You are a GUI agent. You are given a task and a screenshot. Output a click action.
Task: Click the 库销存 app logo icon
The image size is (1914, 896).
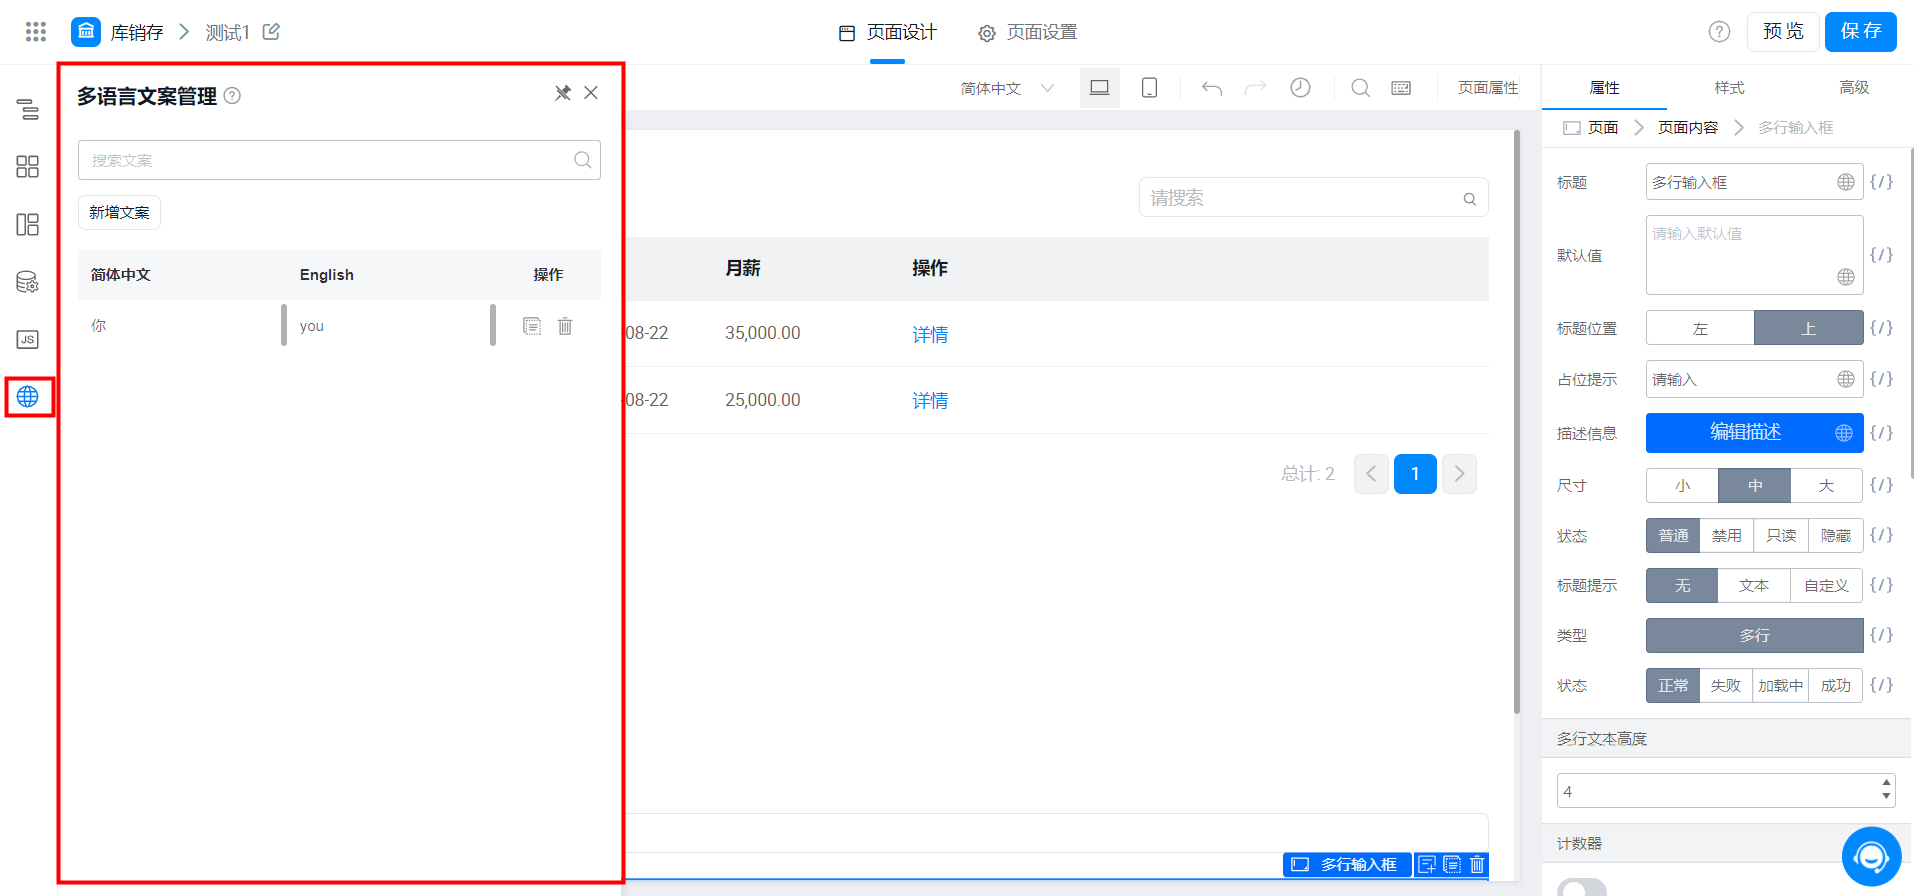(86, 32)
